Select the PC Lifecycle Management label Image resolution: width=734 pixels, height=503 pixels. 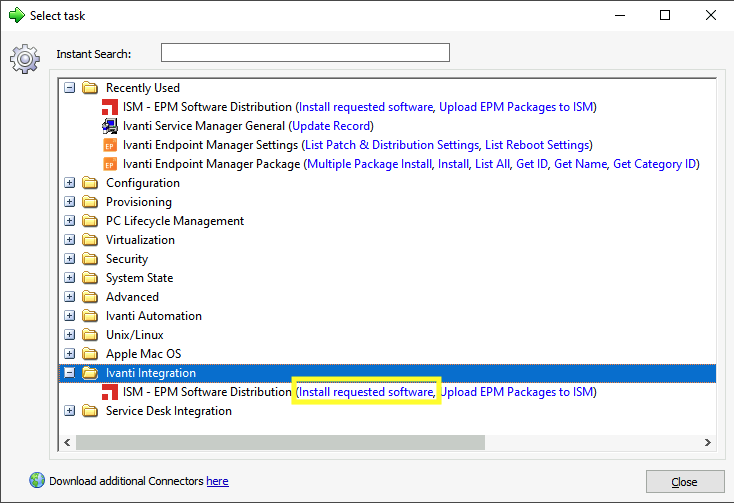(175, 221)
